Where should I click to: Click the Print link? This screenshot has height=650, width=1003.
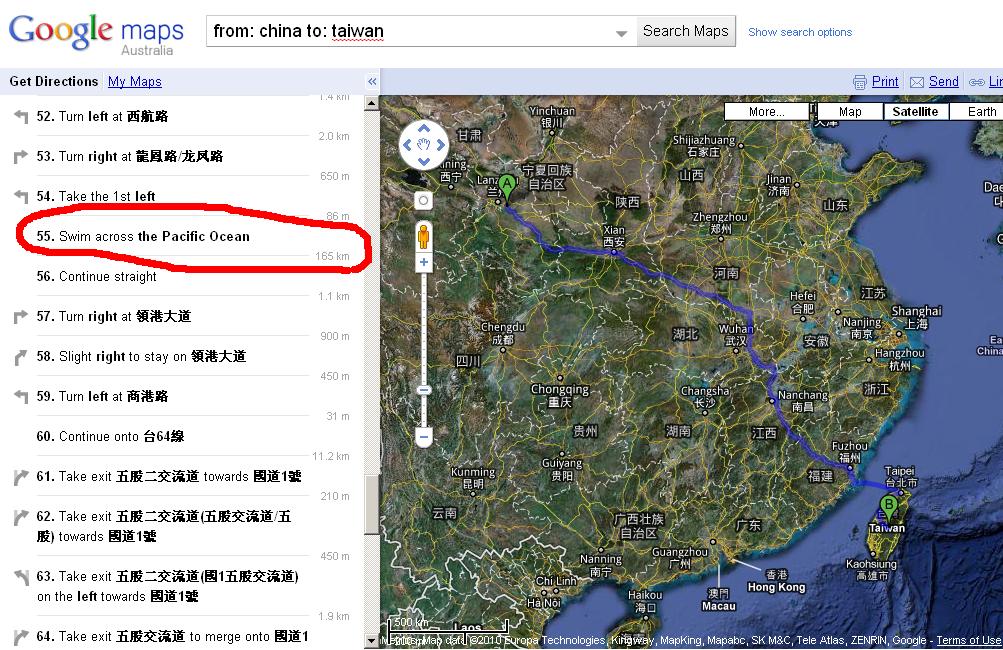[885, 81]
